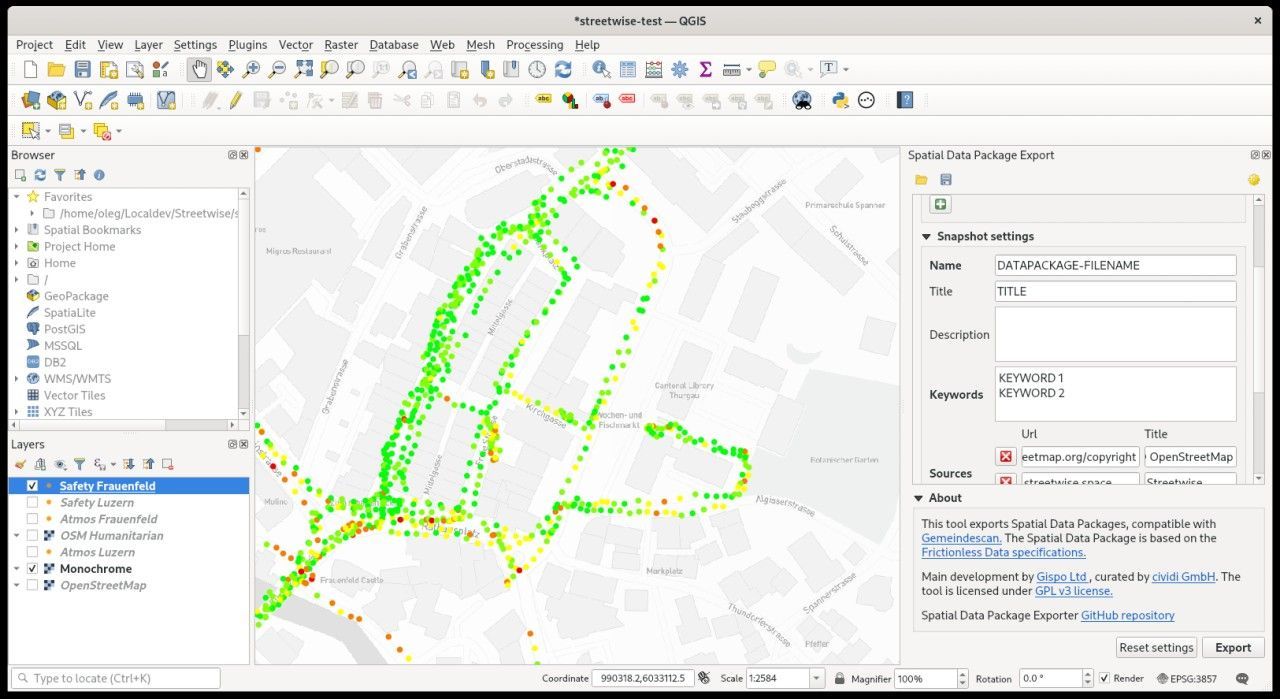Expand the XYZ Tiles node

click(17, 412)
